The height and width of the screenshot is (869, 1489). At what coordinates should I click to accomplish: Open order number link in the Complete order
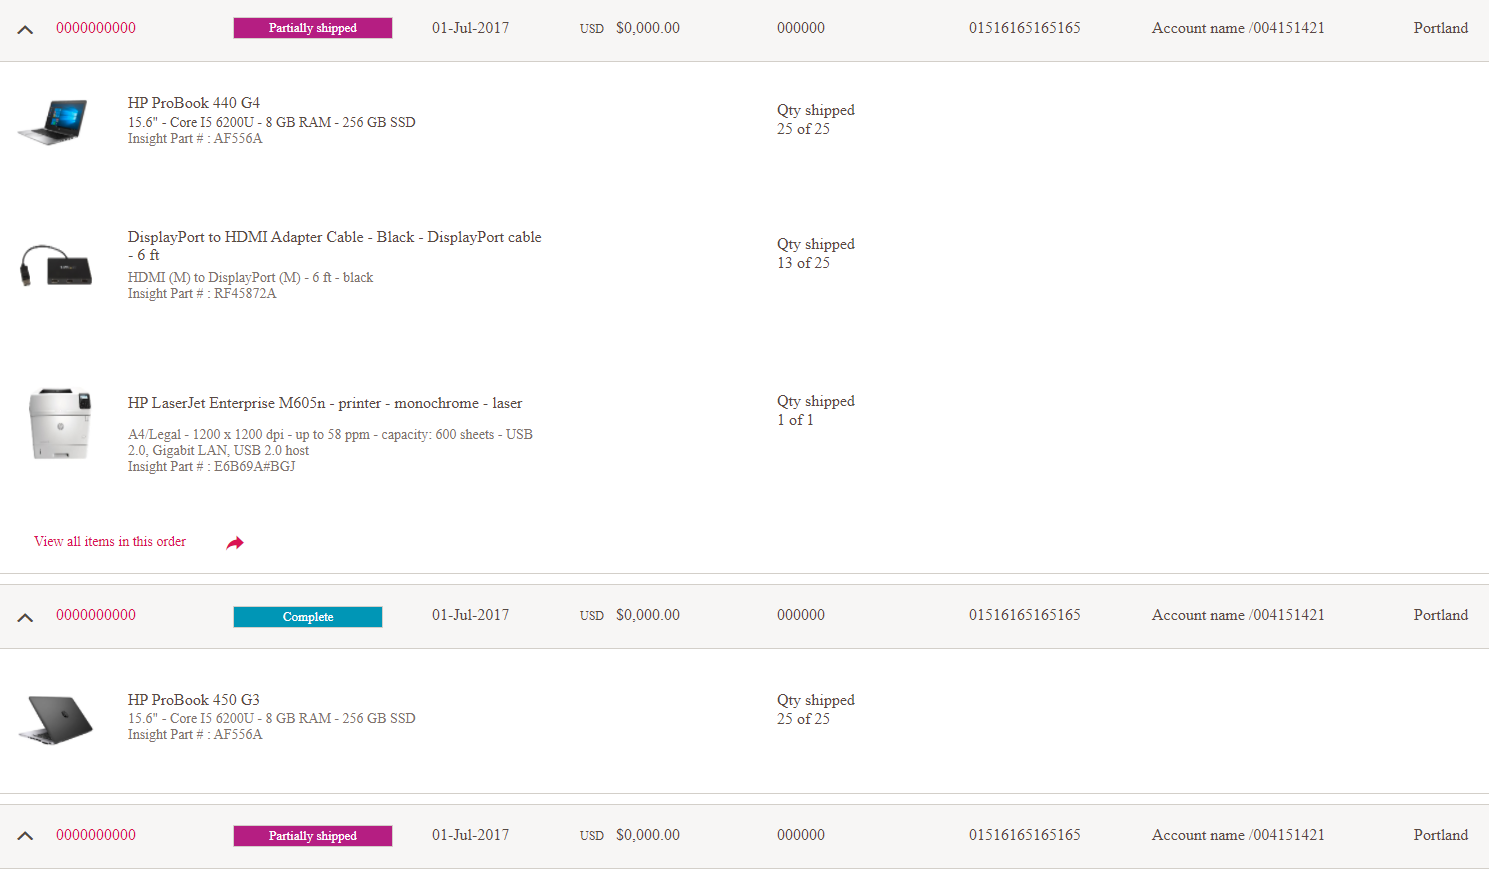click(96, 616)
